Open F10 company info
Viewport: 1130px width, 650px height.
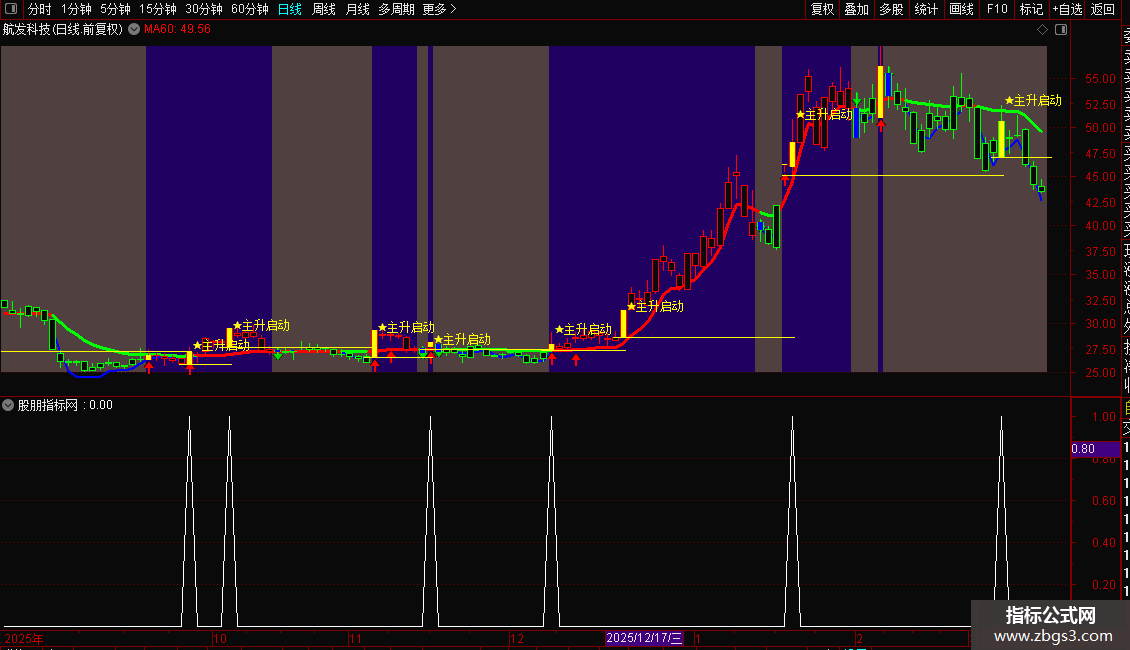(997, 9)
